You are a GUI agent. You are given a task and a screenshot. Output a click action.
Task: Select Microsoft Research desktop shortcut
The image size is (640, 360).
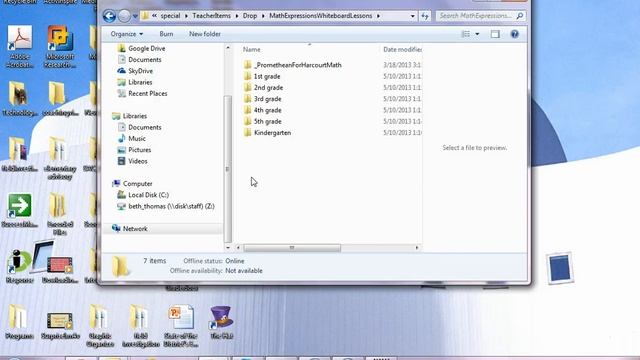pos(60,46)
